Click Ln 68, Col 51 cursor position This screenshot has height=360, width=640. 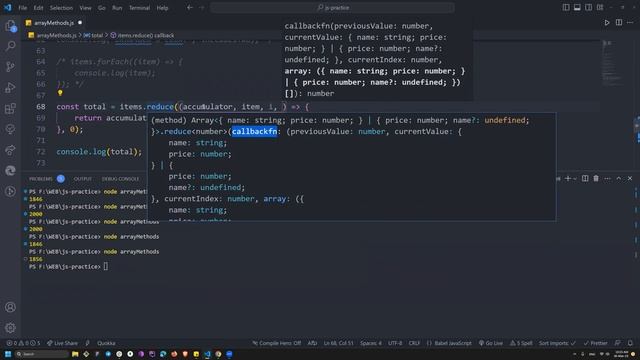tap(338, 343)
